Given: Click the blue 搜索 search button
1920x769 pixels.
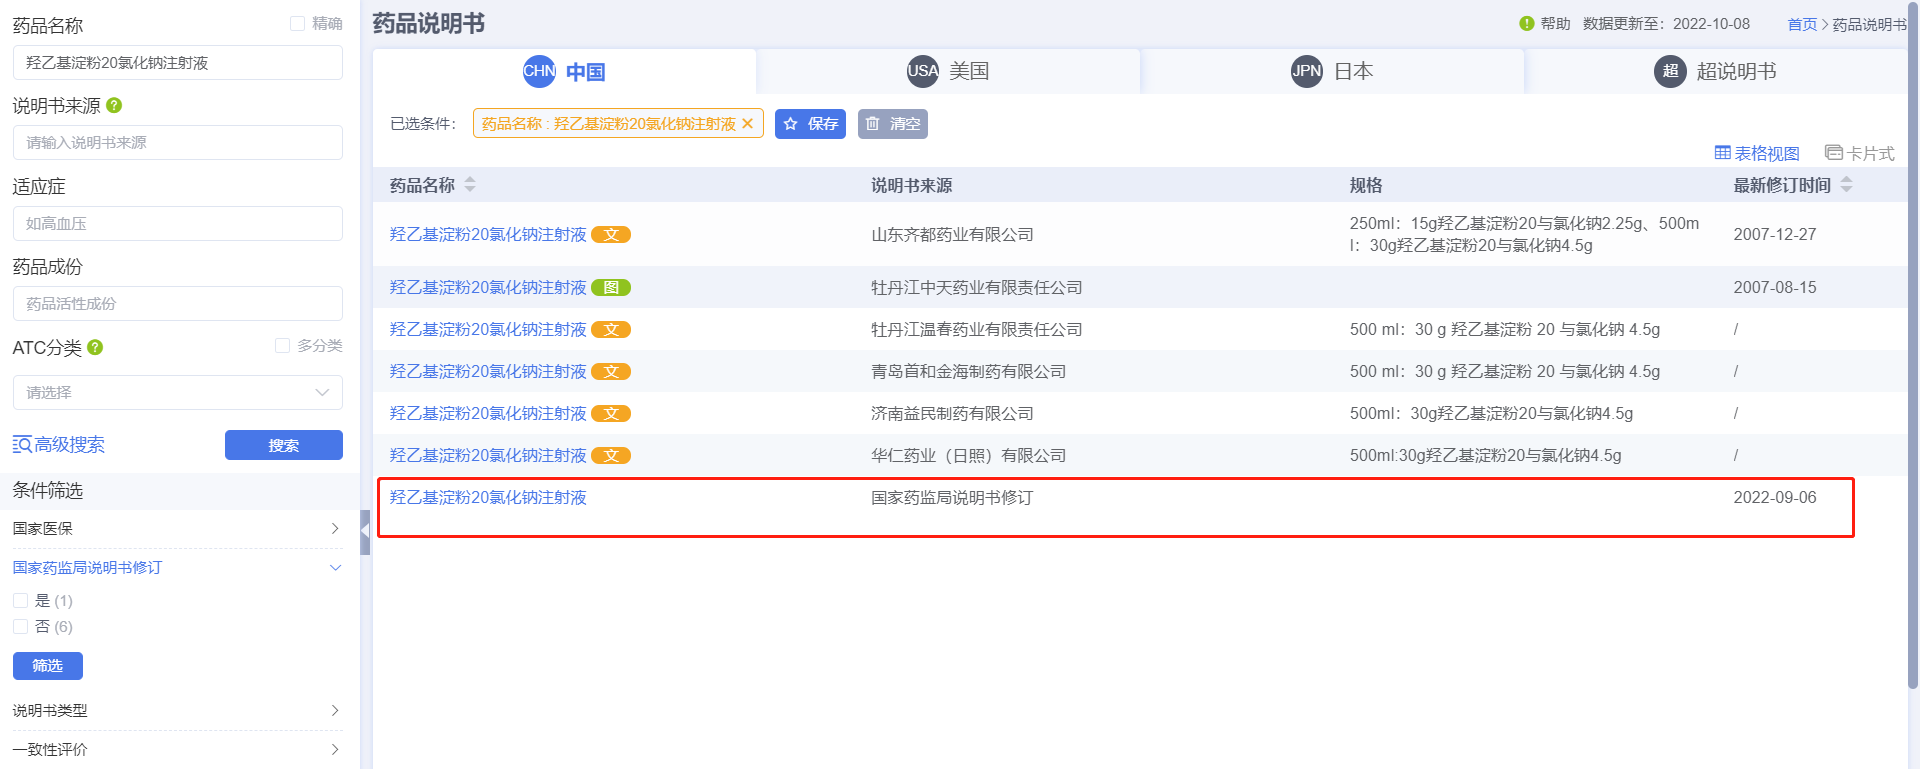Looking at the screenshot, I should coord(284,445).
